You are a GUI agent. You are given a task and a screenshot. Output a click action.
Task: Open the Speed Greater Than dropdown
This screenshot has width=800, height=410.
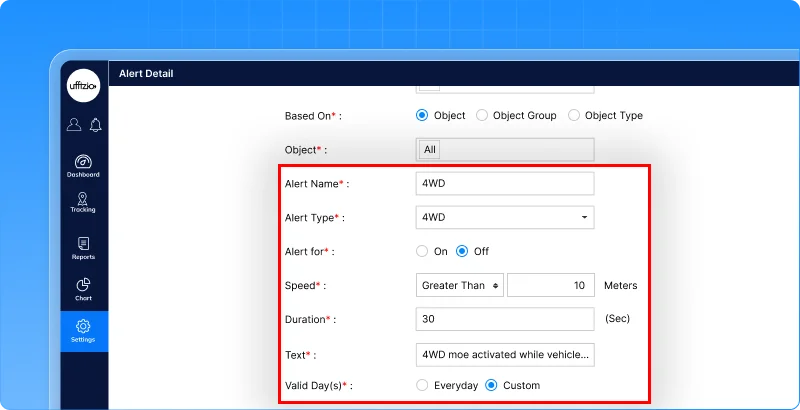(x=460, y=285)
